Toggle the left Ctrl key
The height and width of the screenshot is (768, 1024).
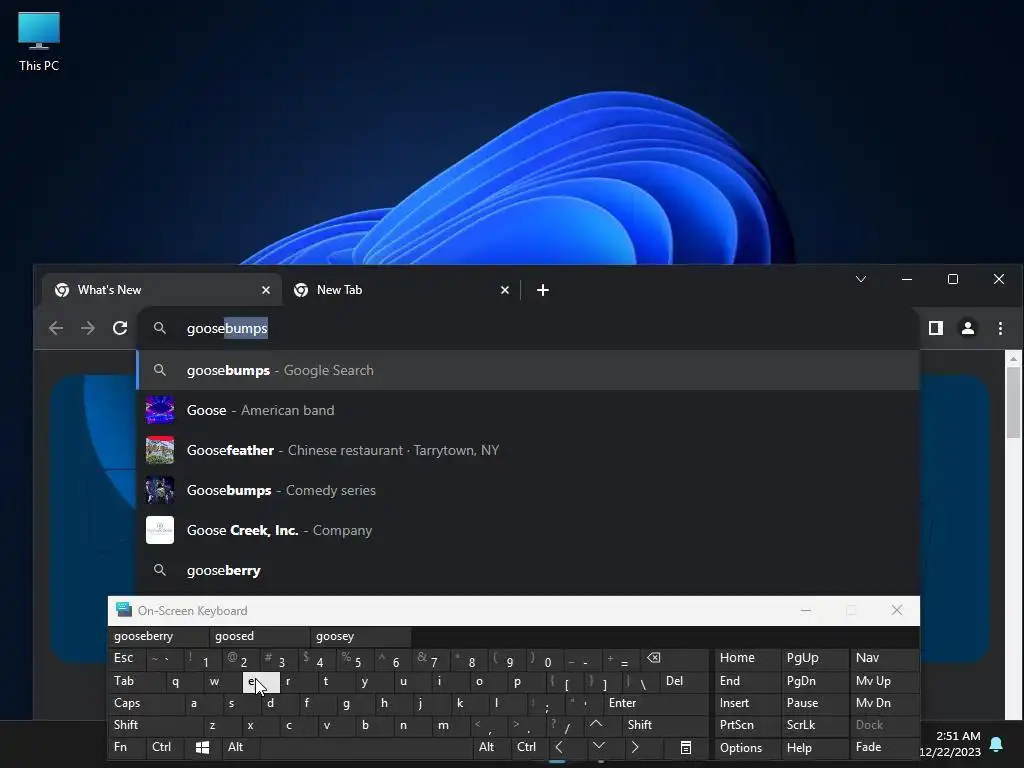(x=165, y=747)
